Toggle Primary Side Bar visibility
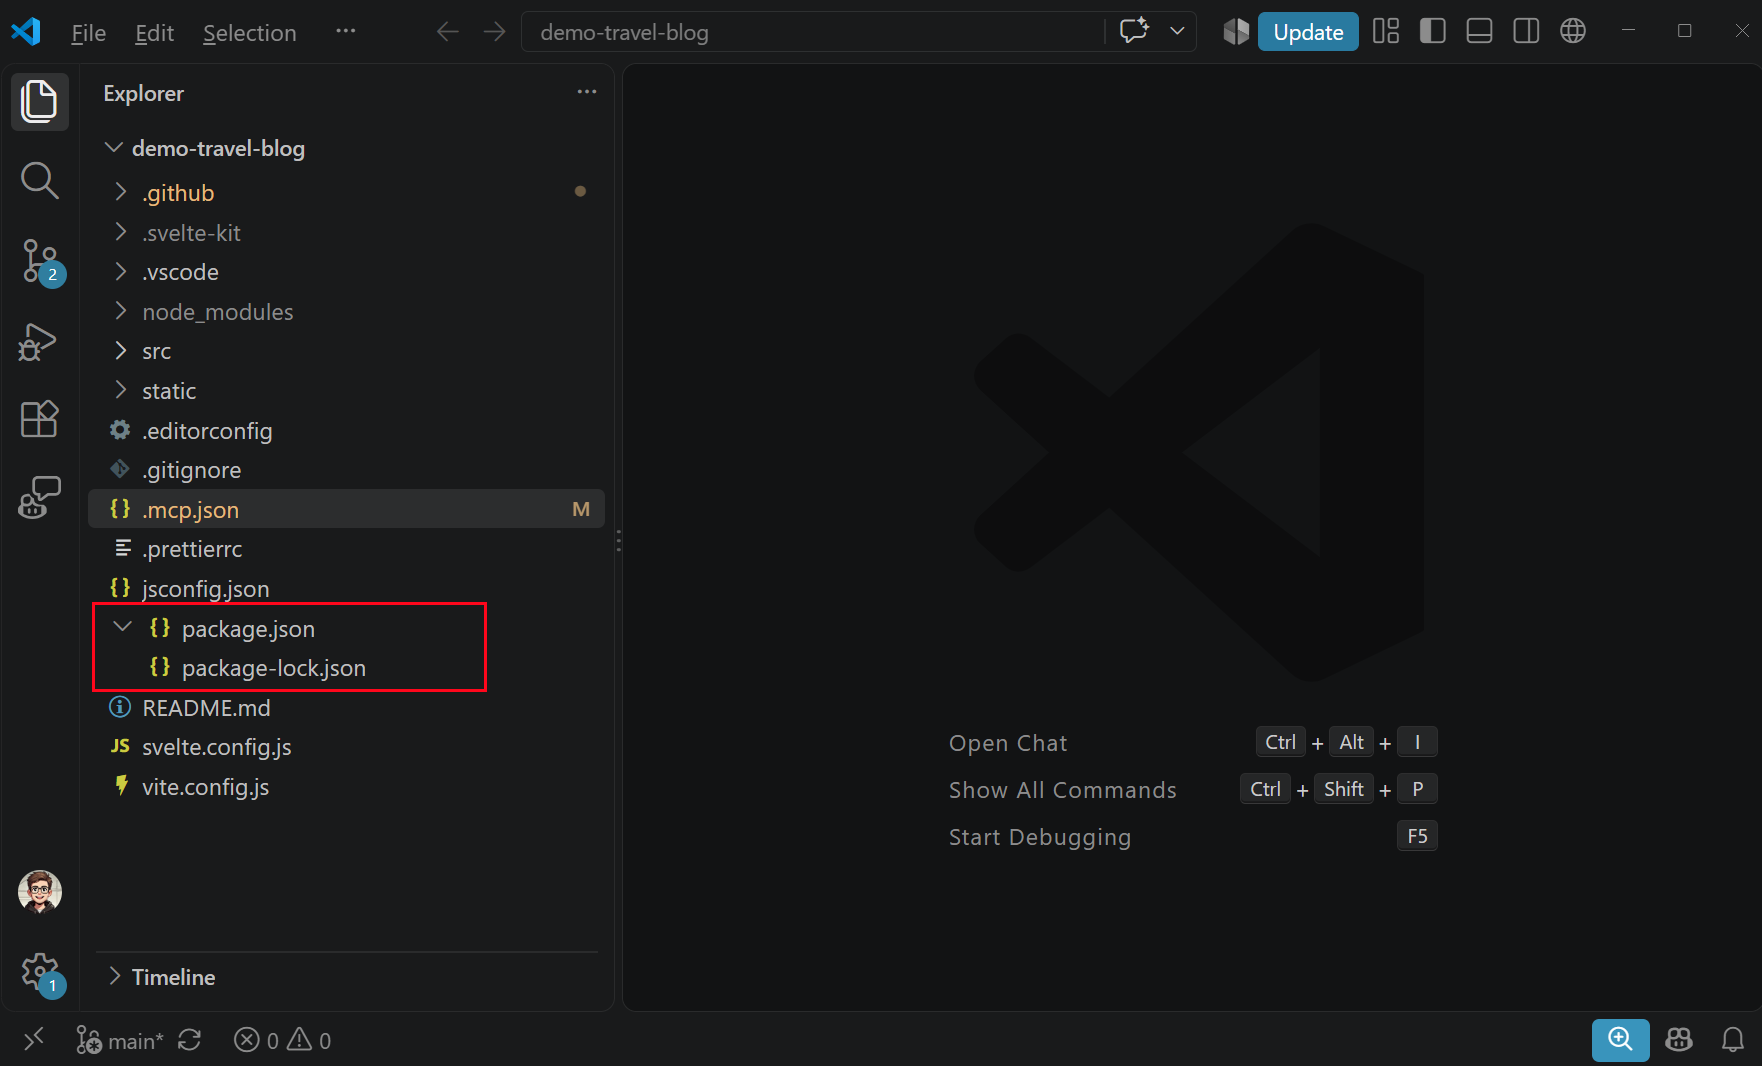This screenshot has width=1762, height=1066. tap(1433, 31)
